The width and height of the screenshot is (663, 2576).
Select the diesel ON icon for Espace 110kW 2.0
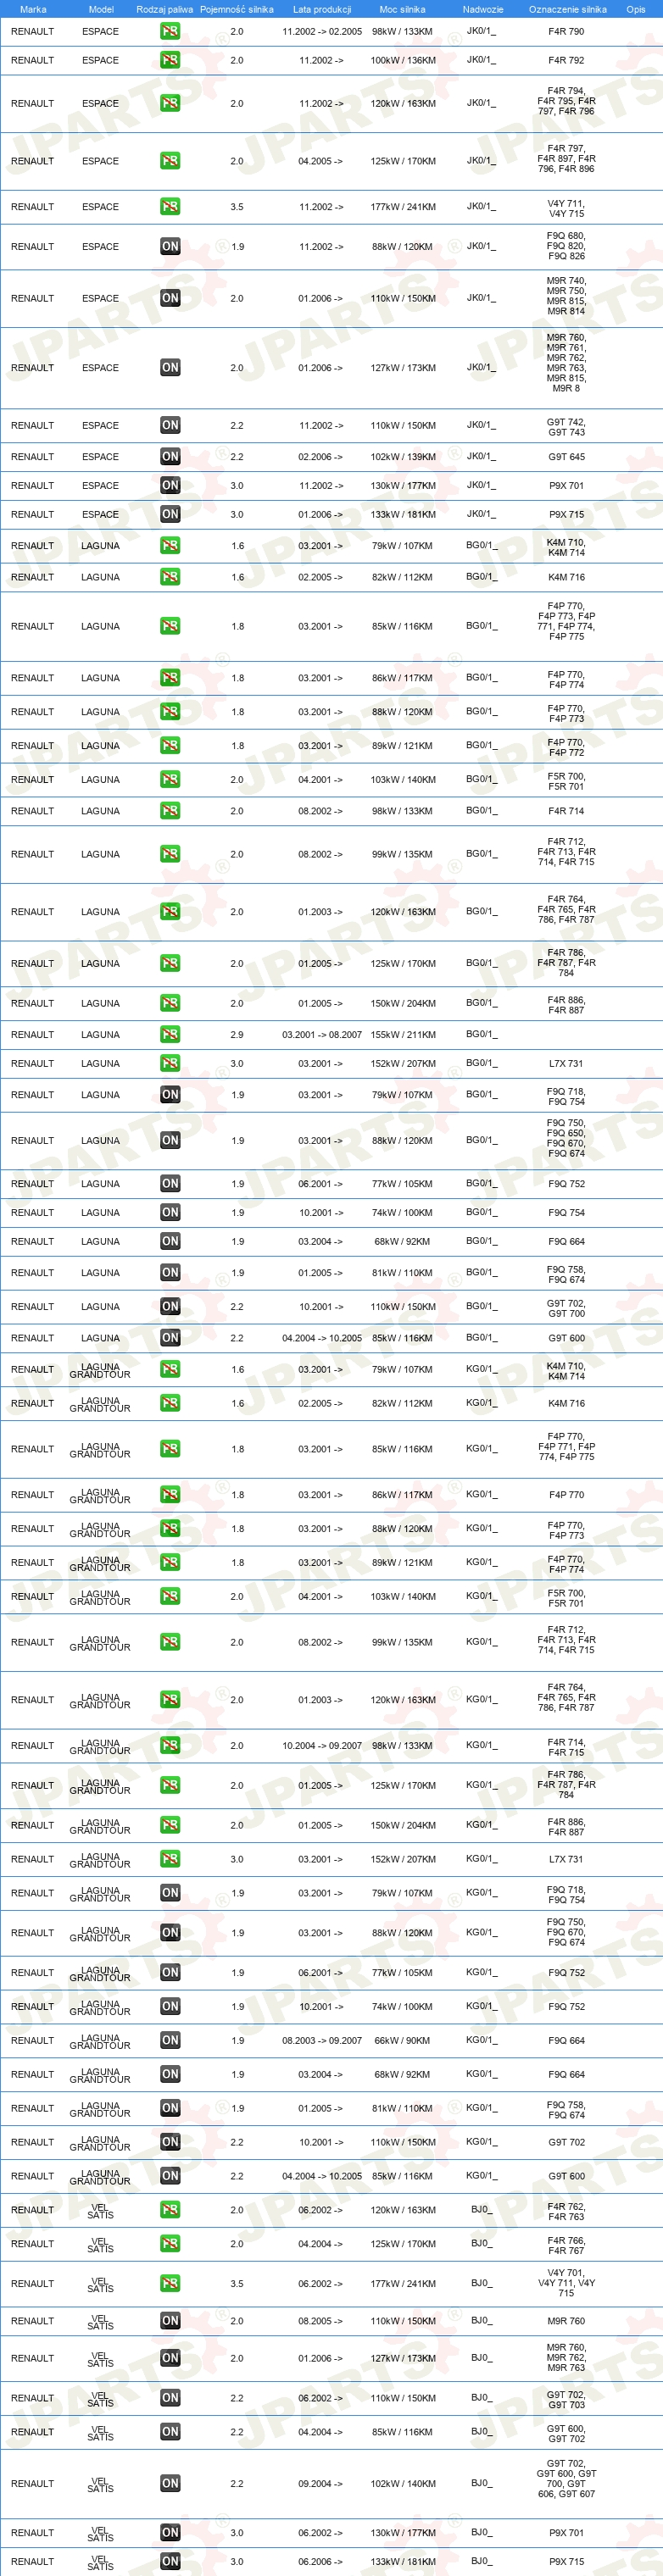point(170,297)
